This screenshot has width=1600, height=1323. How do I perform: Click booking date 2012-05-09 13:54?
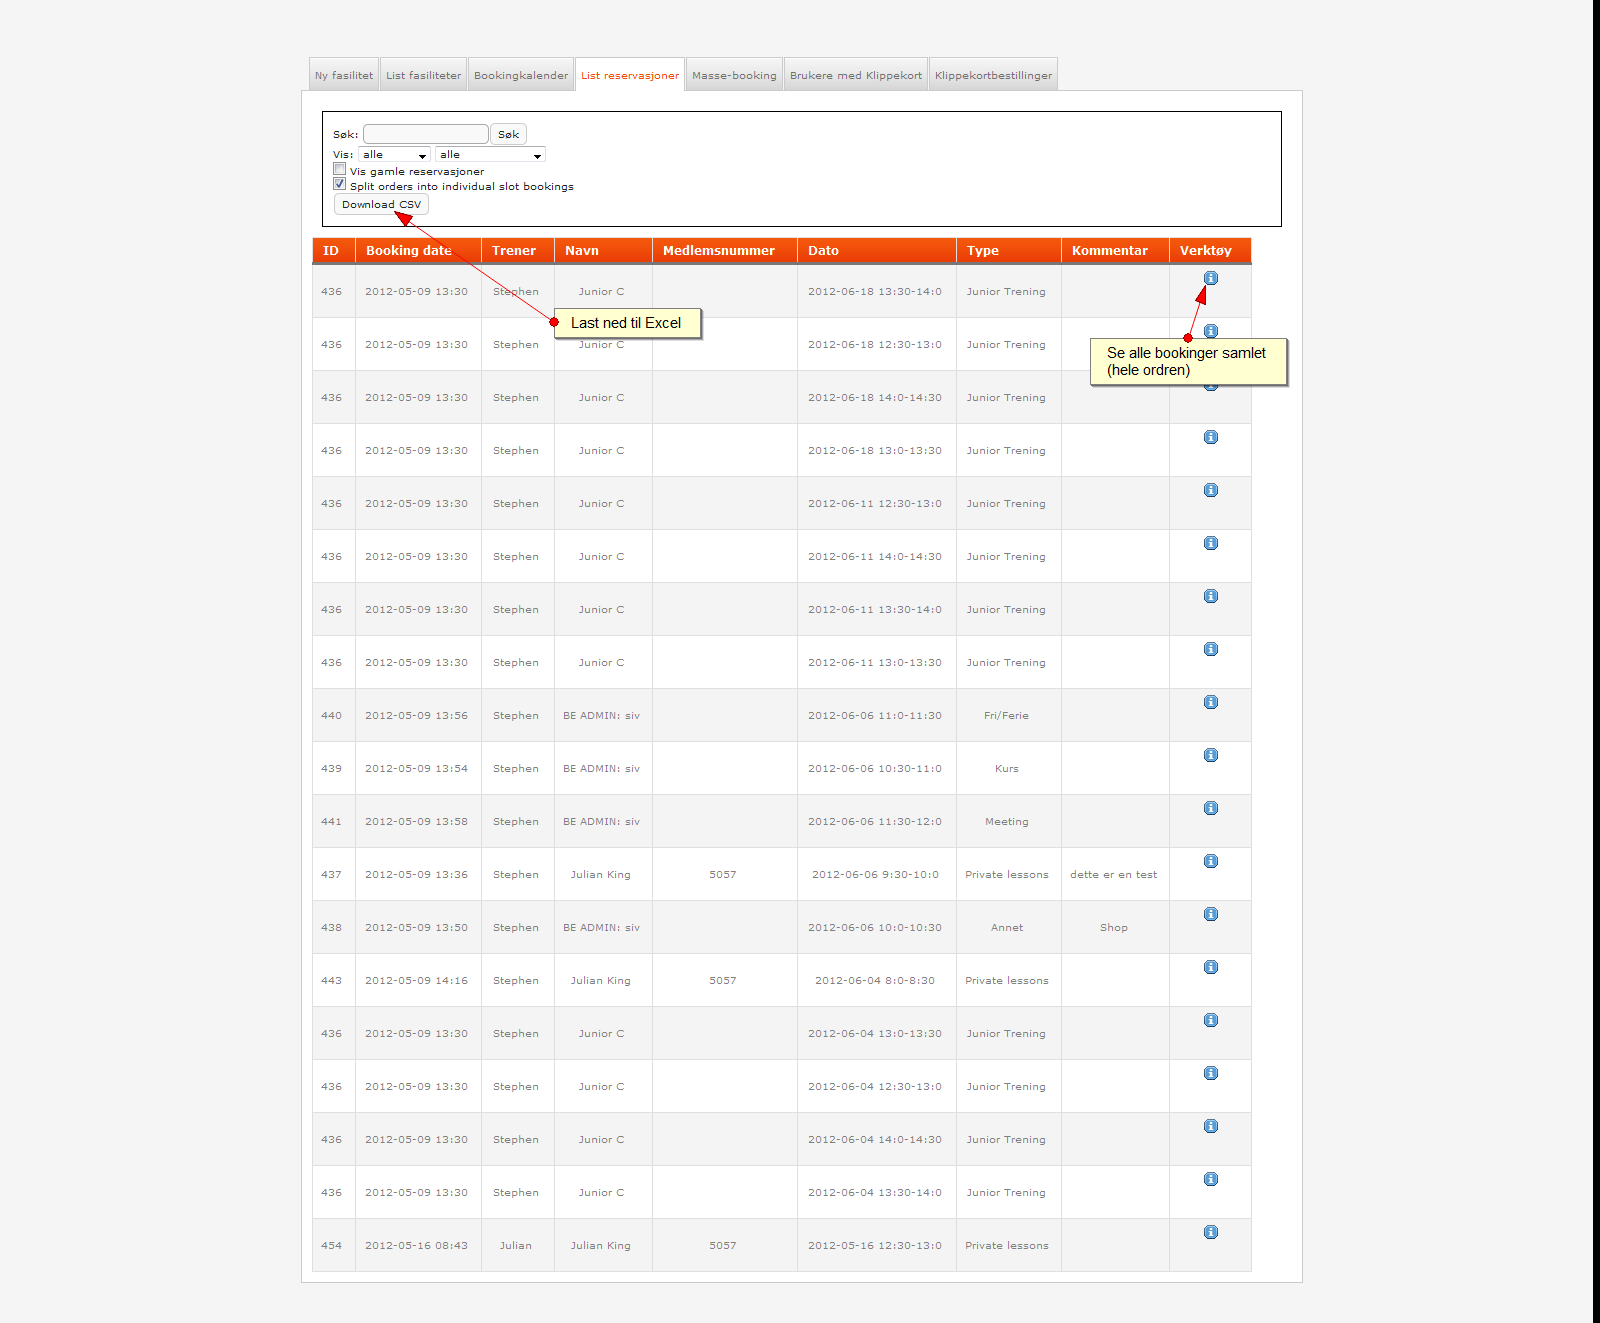point(416,769)
